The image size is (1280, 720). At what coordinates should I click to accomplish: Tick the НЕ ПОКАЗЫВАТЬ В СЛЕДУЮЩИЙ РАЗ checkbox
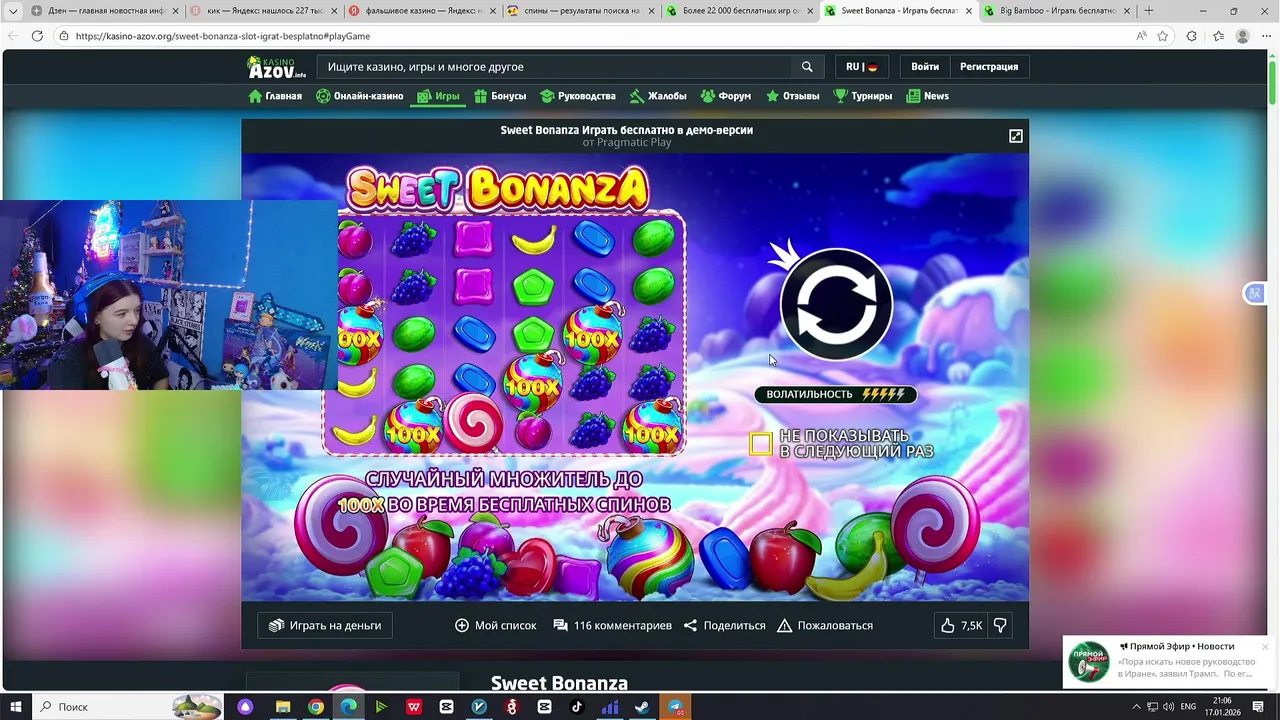pos(761,444)
